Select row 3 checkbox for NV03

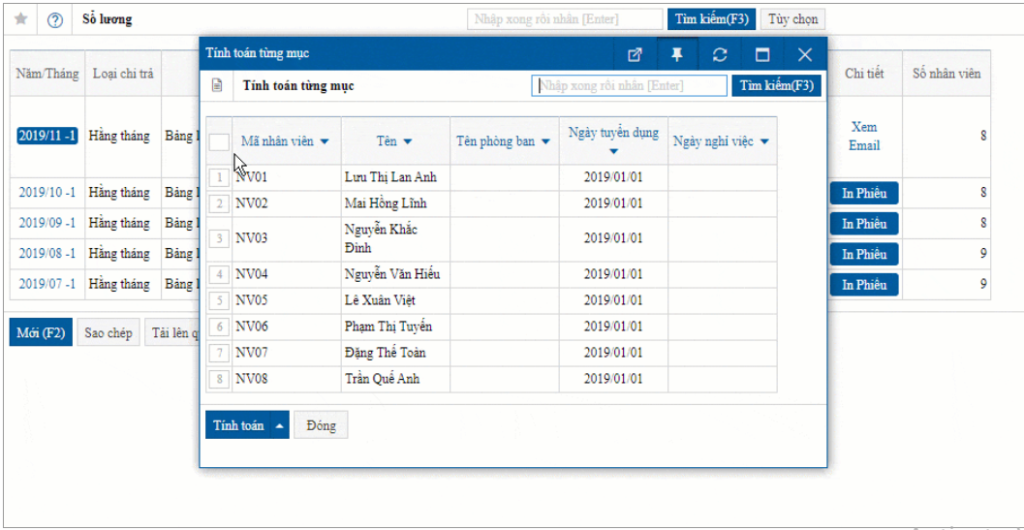point(219,239)
